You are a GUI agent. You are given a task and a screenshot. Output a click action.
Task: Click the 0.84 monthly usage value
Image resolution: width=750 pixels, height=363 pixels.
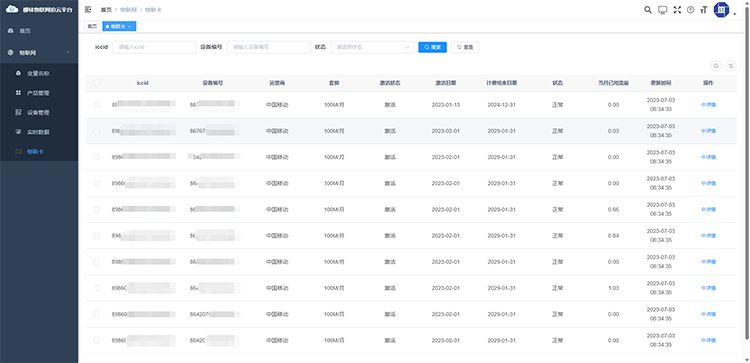613,236
